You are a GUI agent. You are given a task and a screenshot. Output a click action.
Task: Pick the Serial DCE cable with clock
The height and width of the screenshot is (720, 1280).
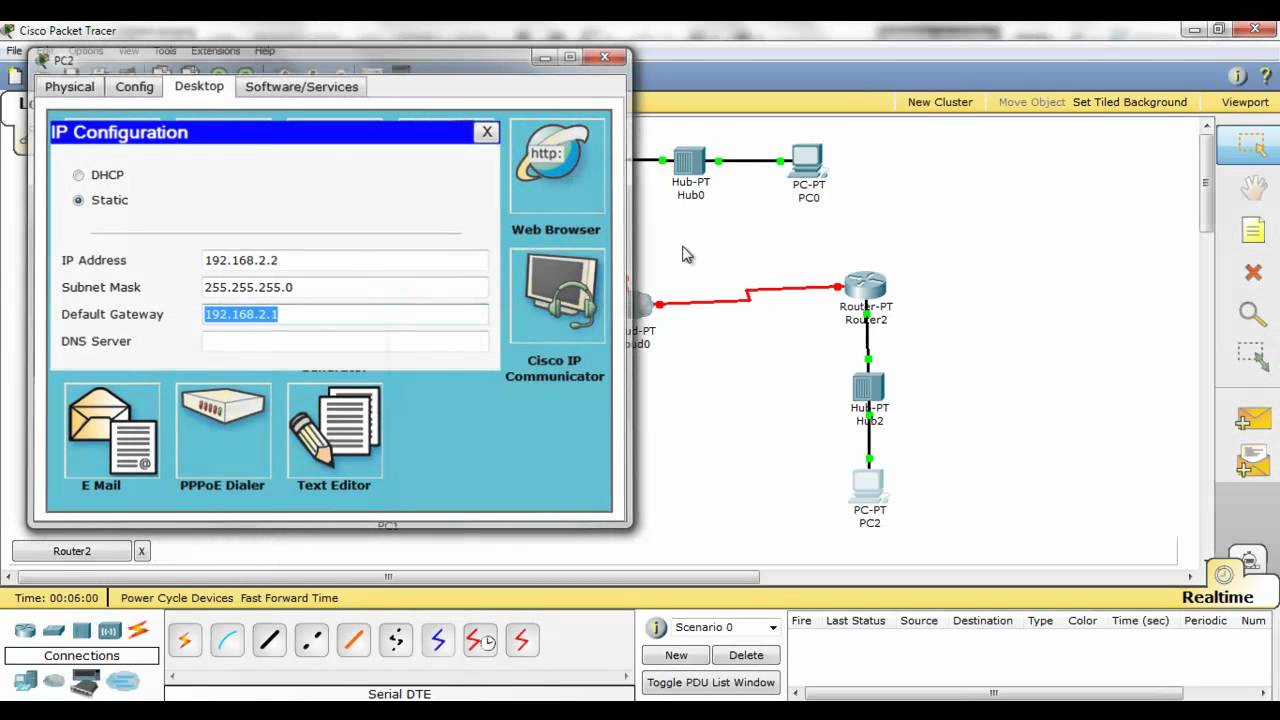[480, 640]
